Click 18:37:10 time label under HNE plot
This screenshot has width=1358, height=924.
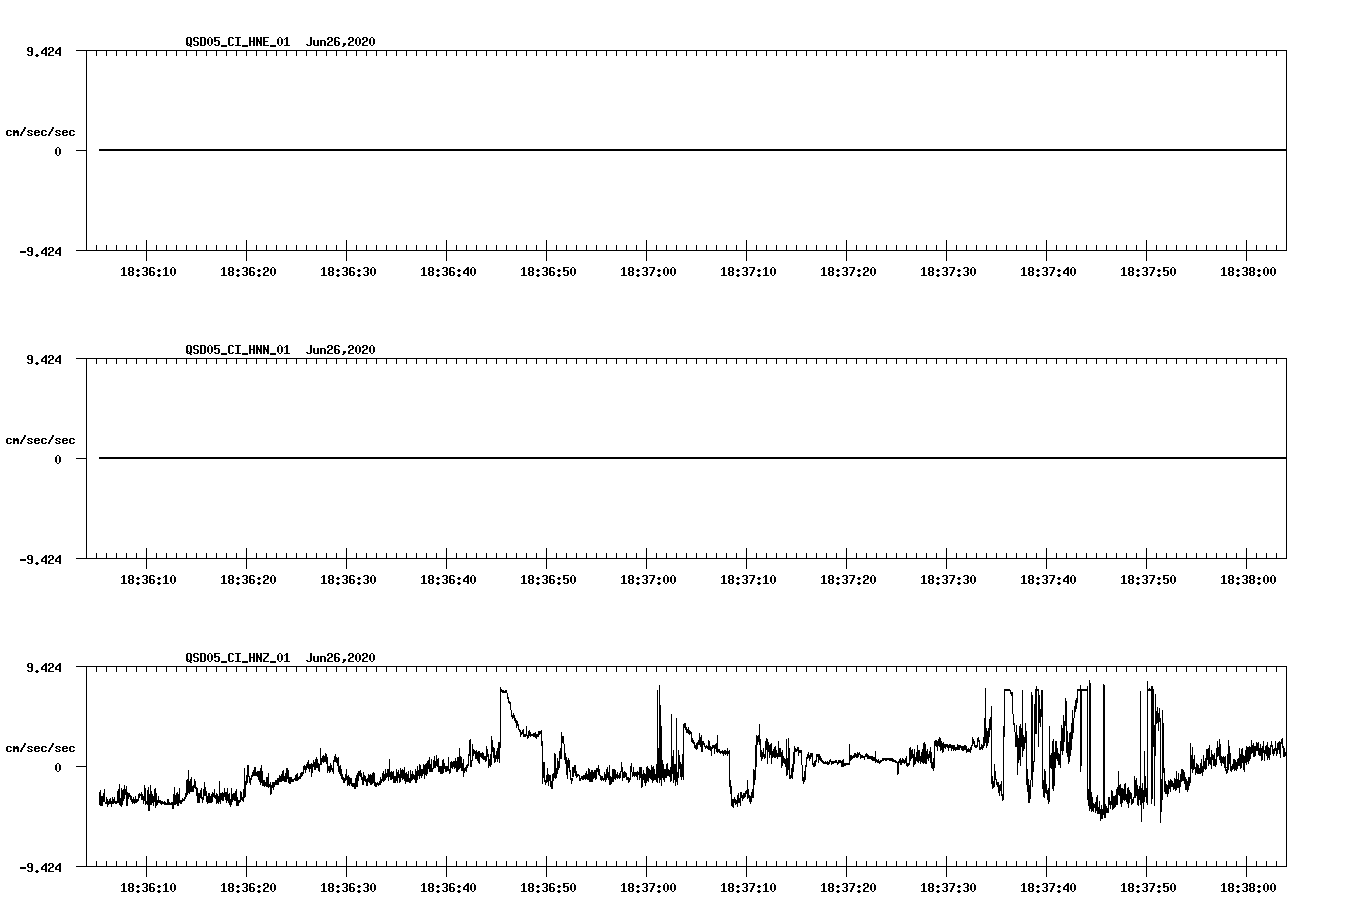point(748,272)
